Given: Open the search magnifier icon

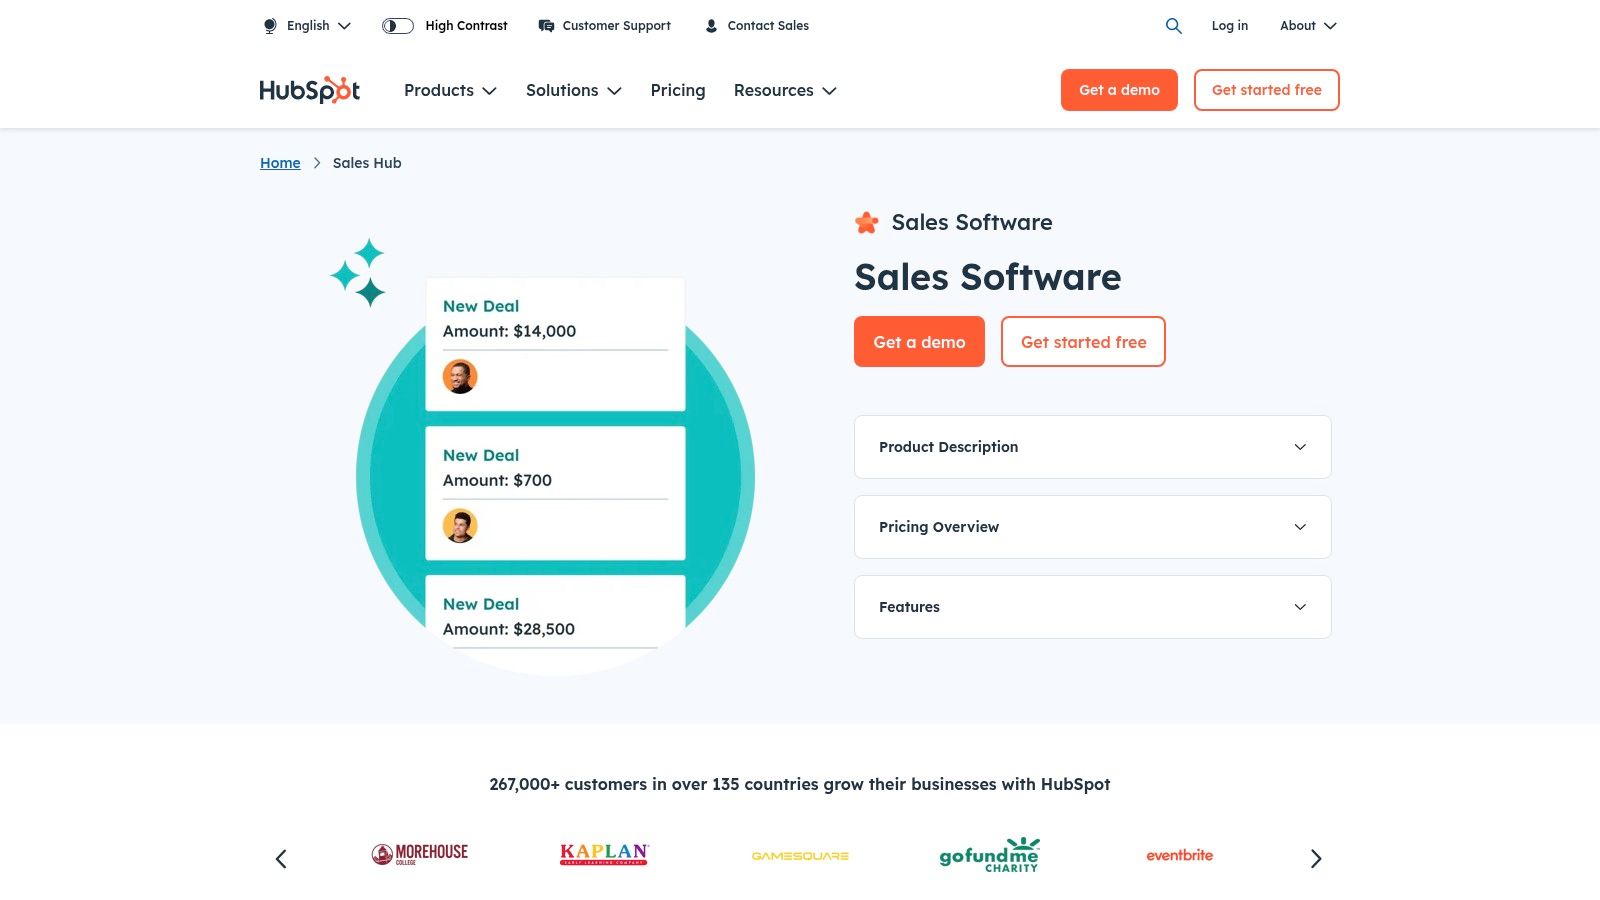Looking at the screenshot, I should [1173, 26].
